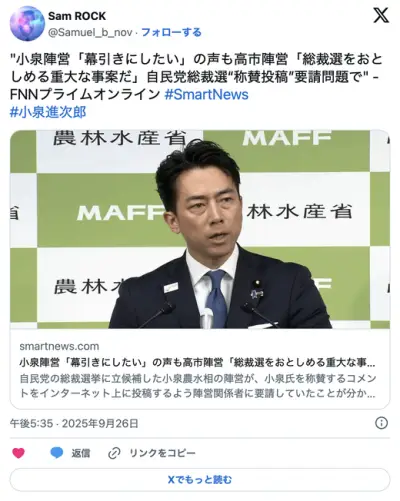Like the tweet with the heart icon
Screen dimensions: 400x501
tap(18, 453)
